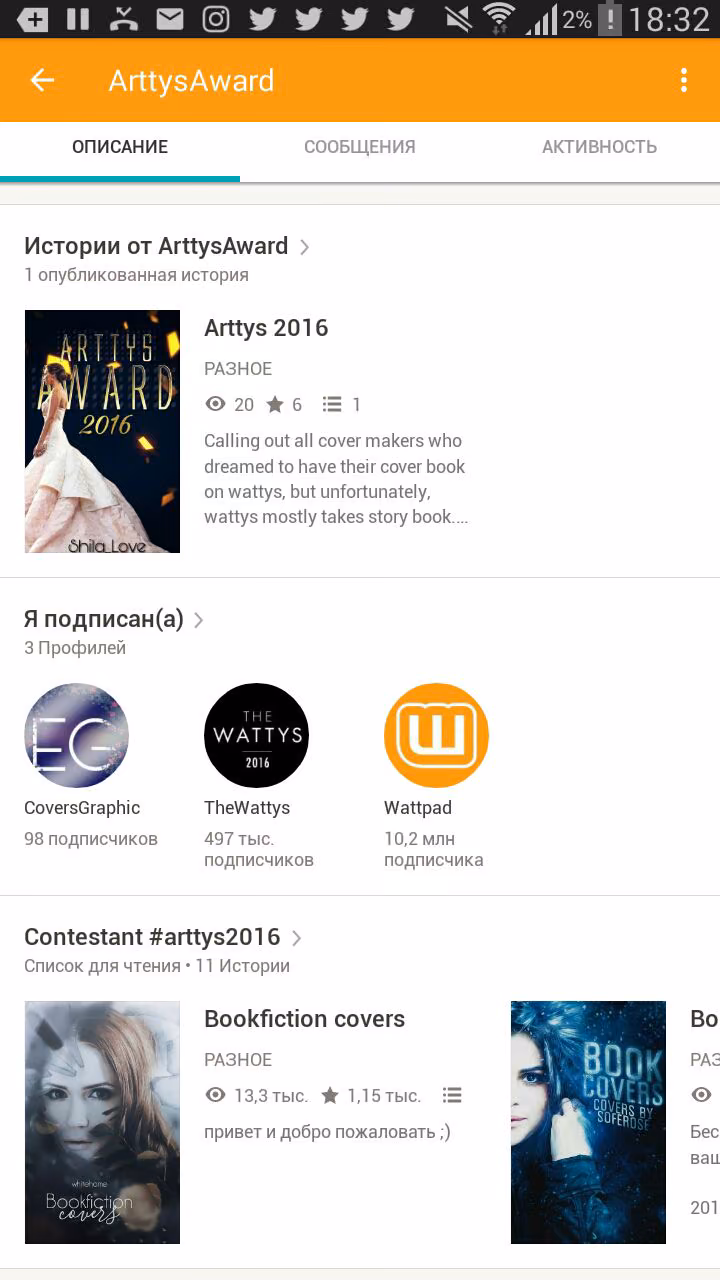The image size is (720, 1280).
Task: Open the Arttys 2016 story title
Action: tap(266, 328)
